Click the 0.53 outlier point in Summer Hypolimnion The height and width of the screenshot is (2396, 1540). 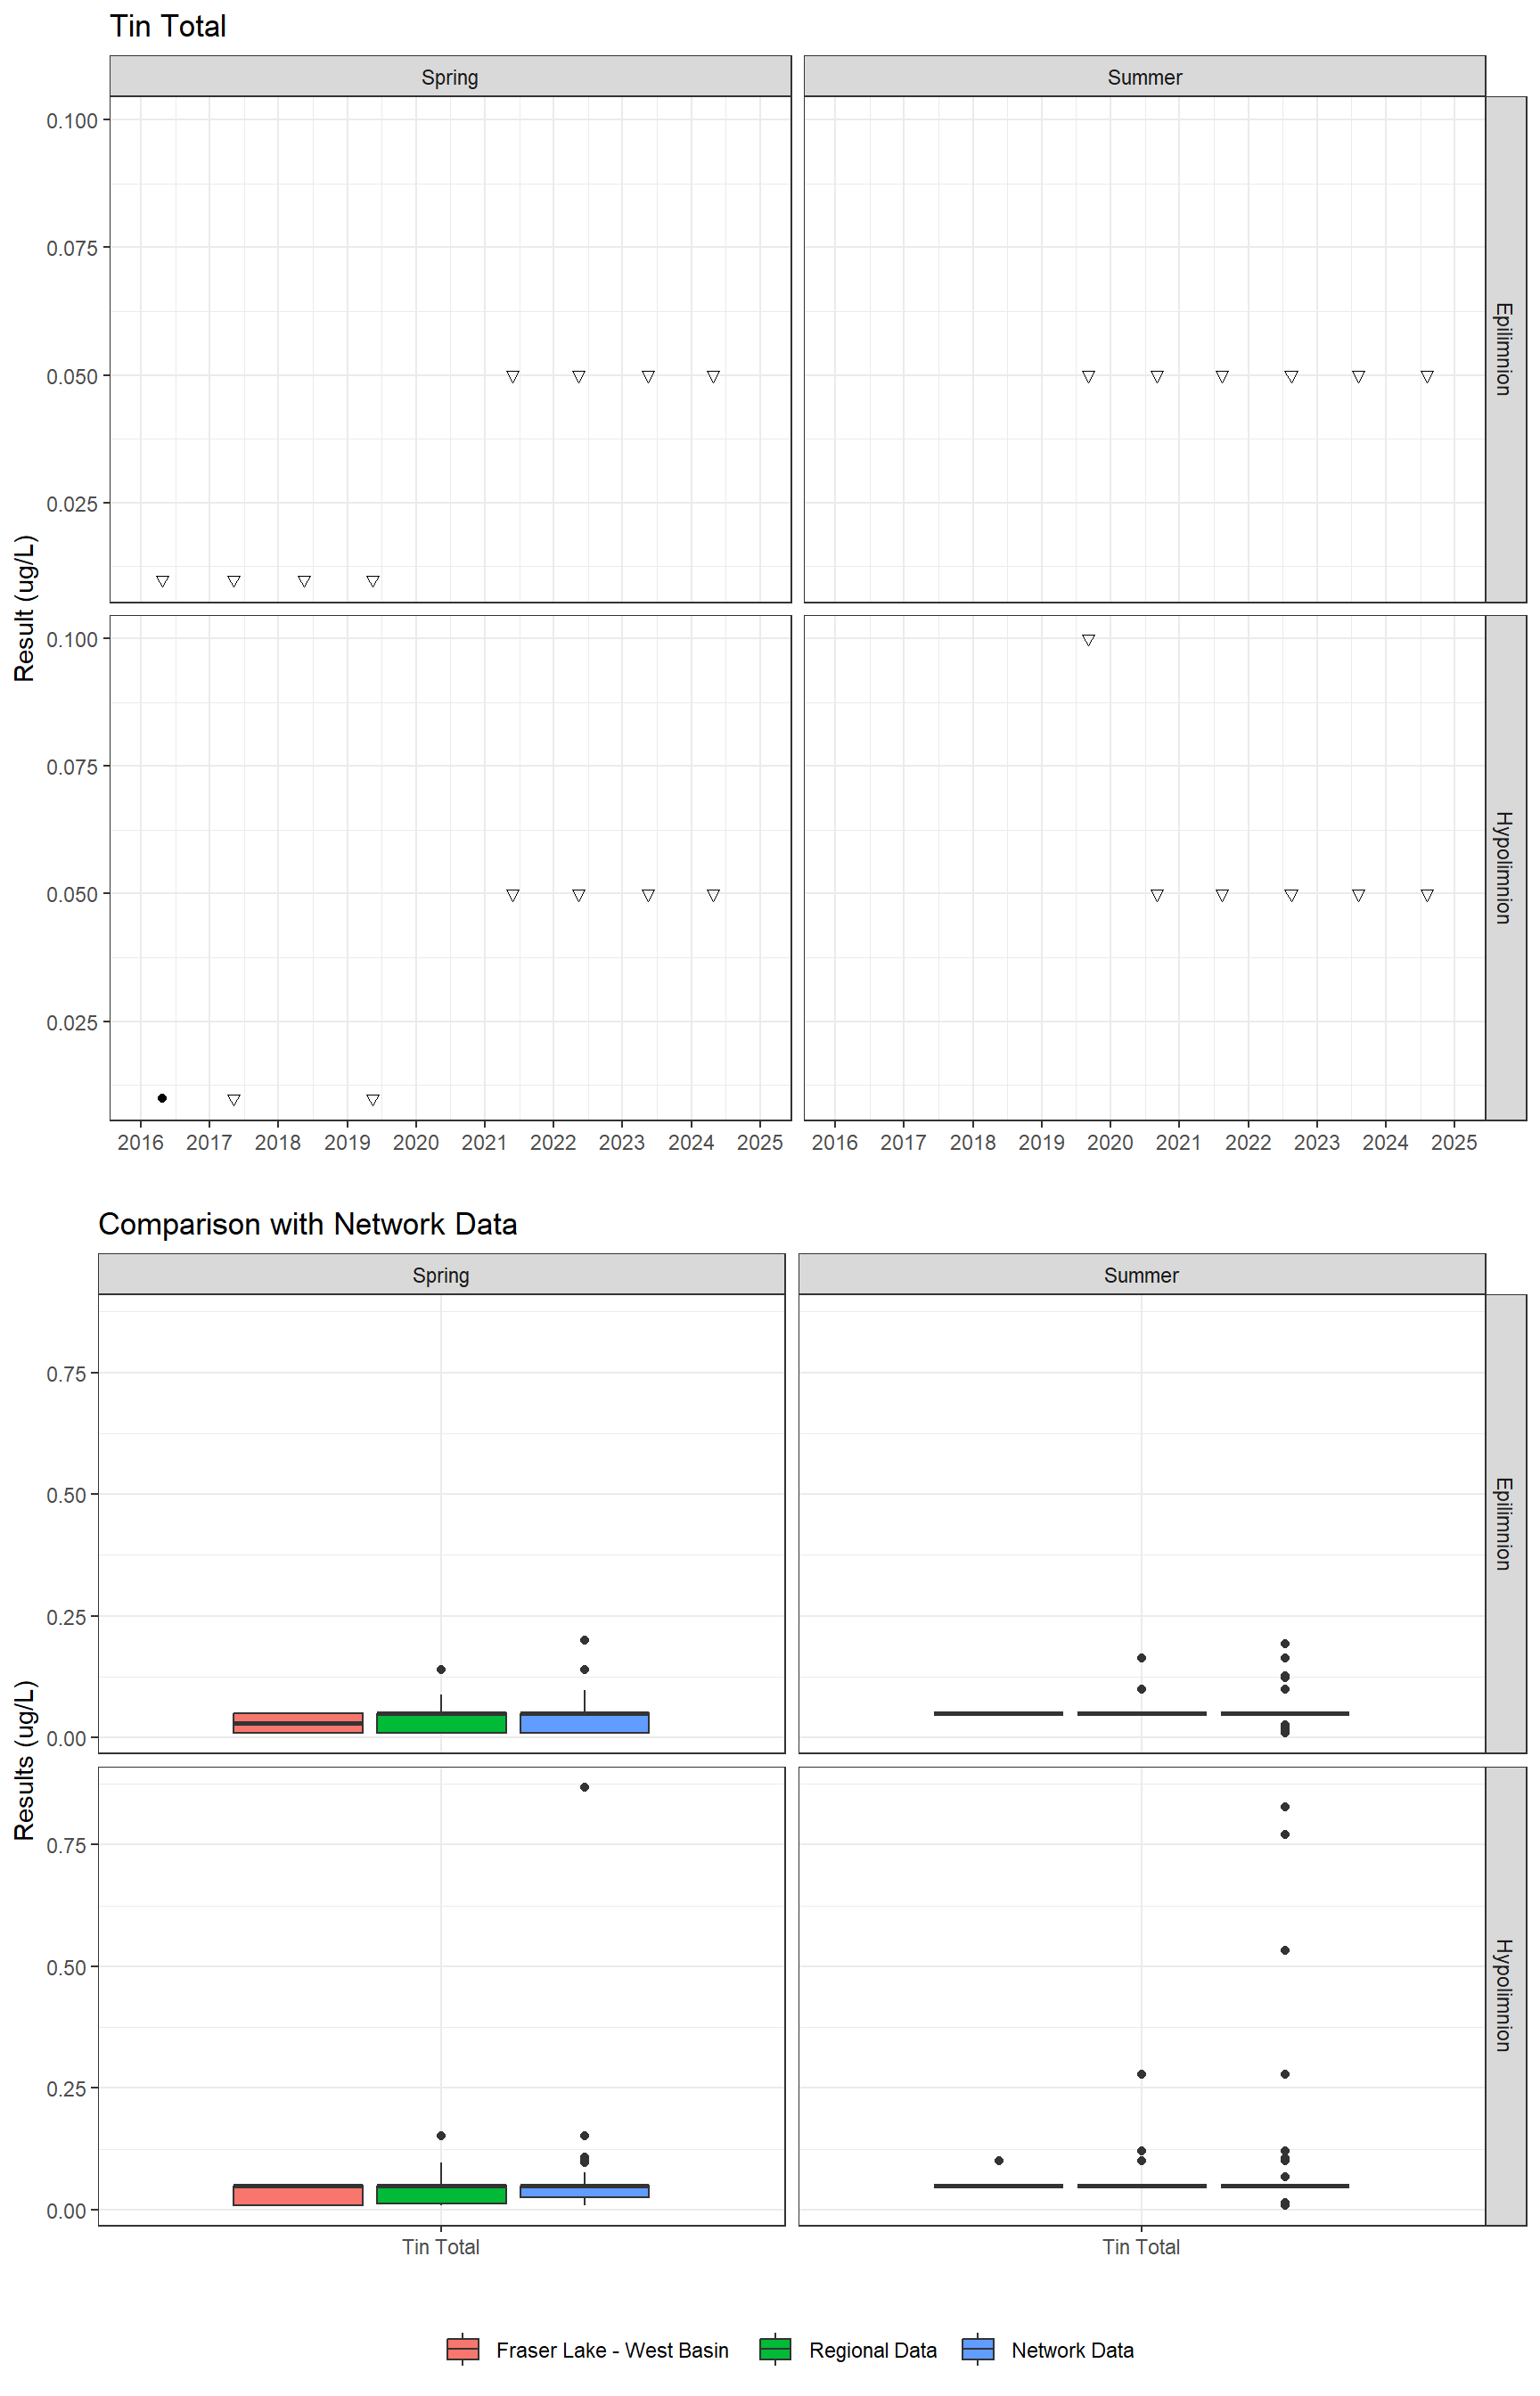click(x=1285, y=1950)
